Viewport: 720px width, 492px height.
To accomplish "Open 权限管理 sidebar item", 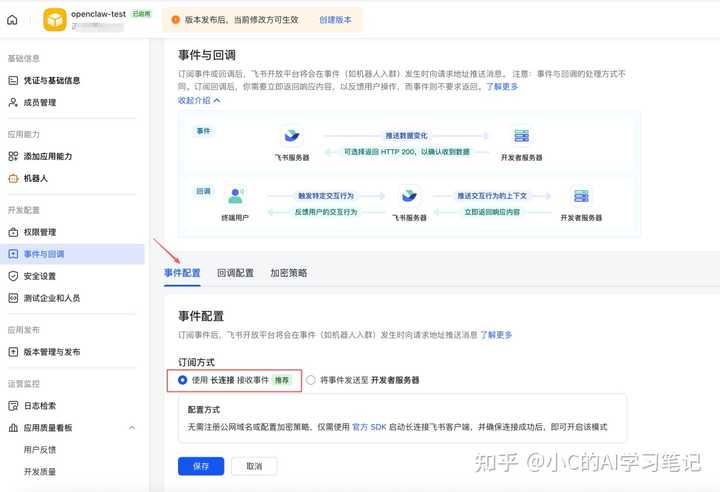I will [39, 232].
